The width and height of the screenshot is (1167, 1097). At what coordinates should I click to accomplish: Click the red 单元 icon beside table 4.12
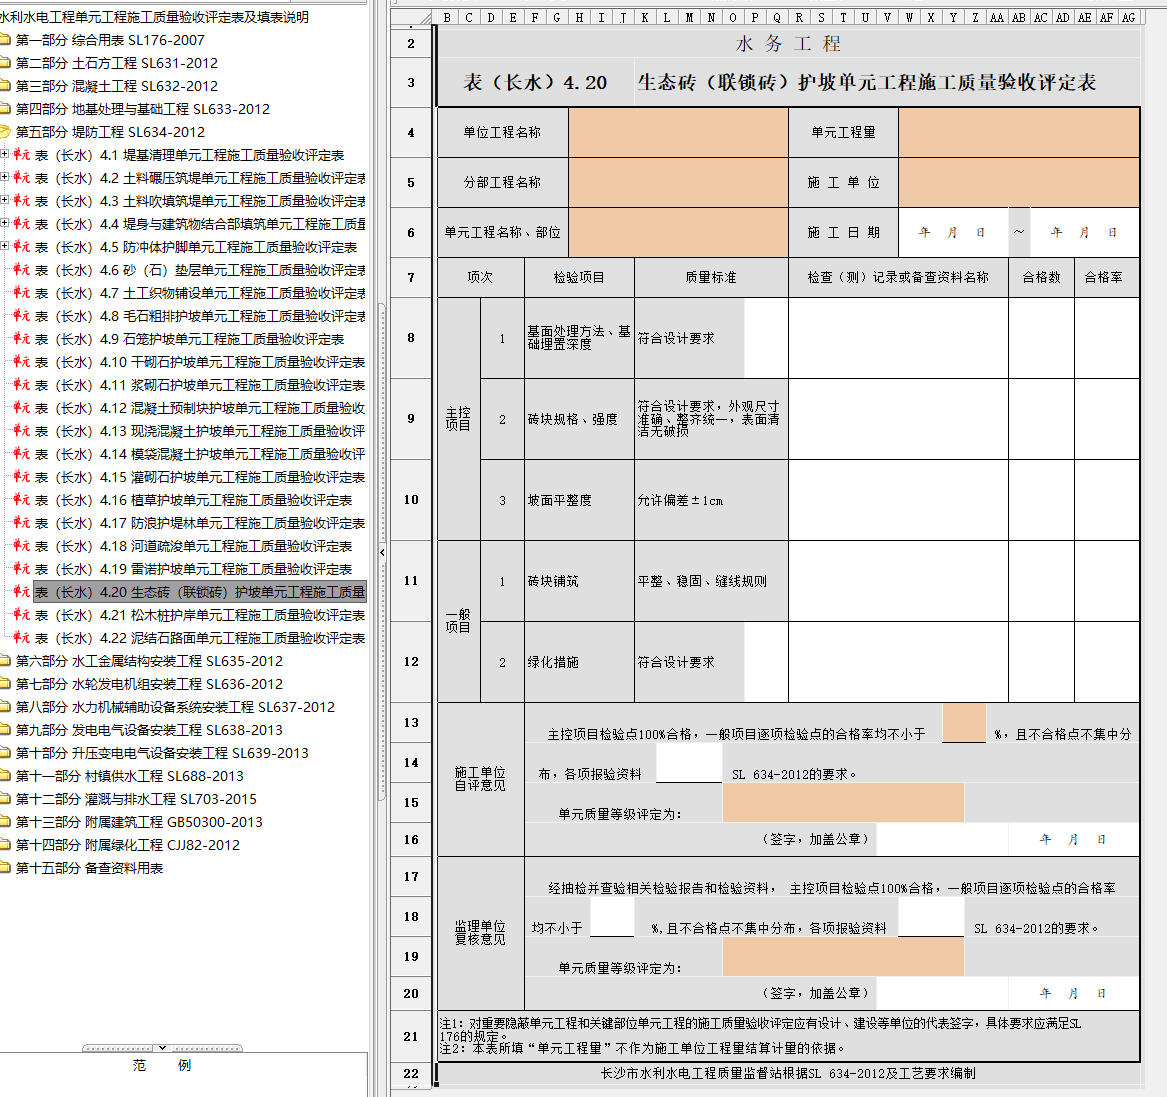click(x=21, y=408)
